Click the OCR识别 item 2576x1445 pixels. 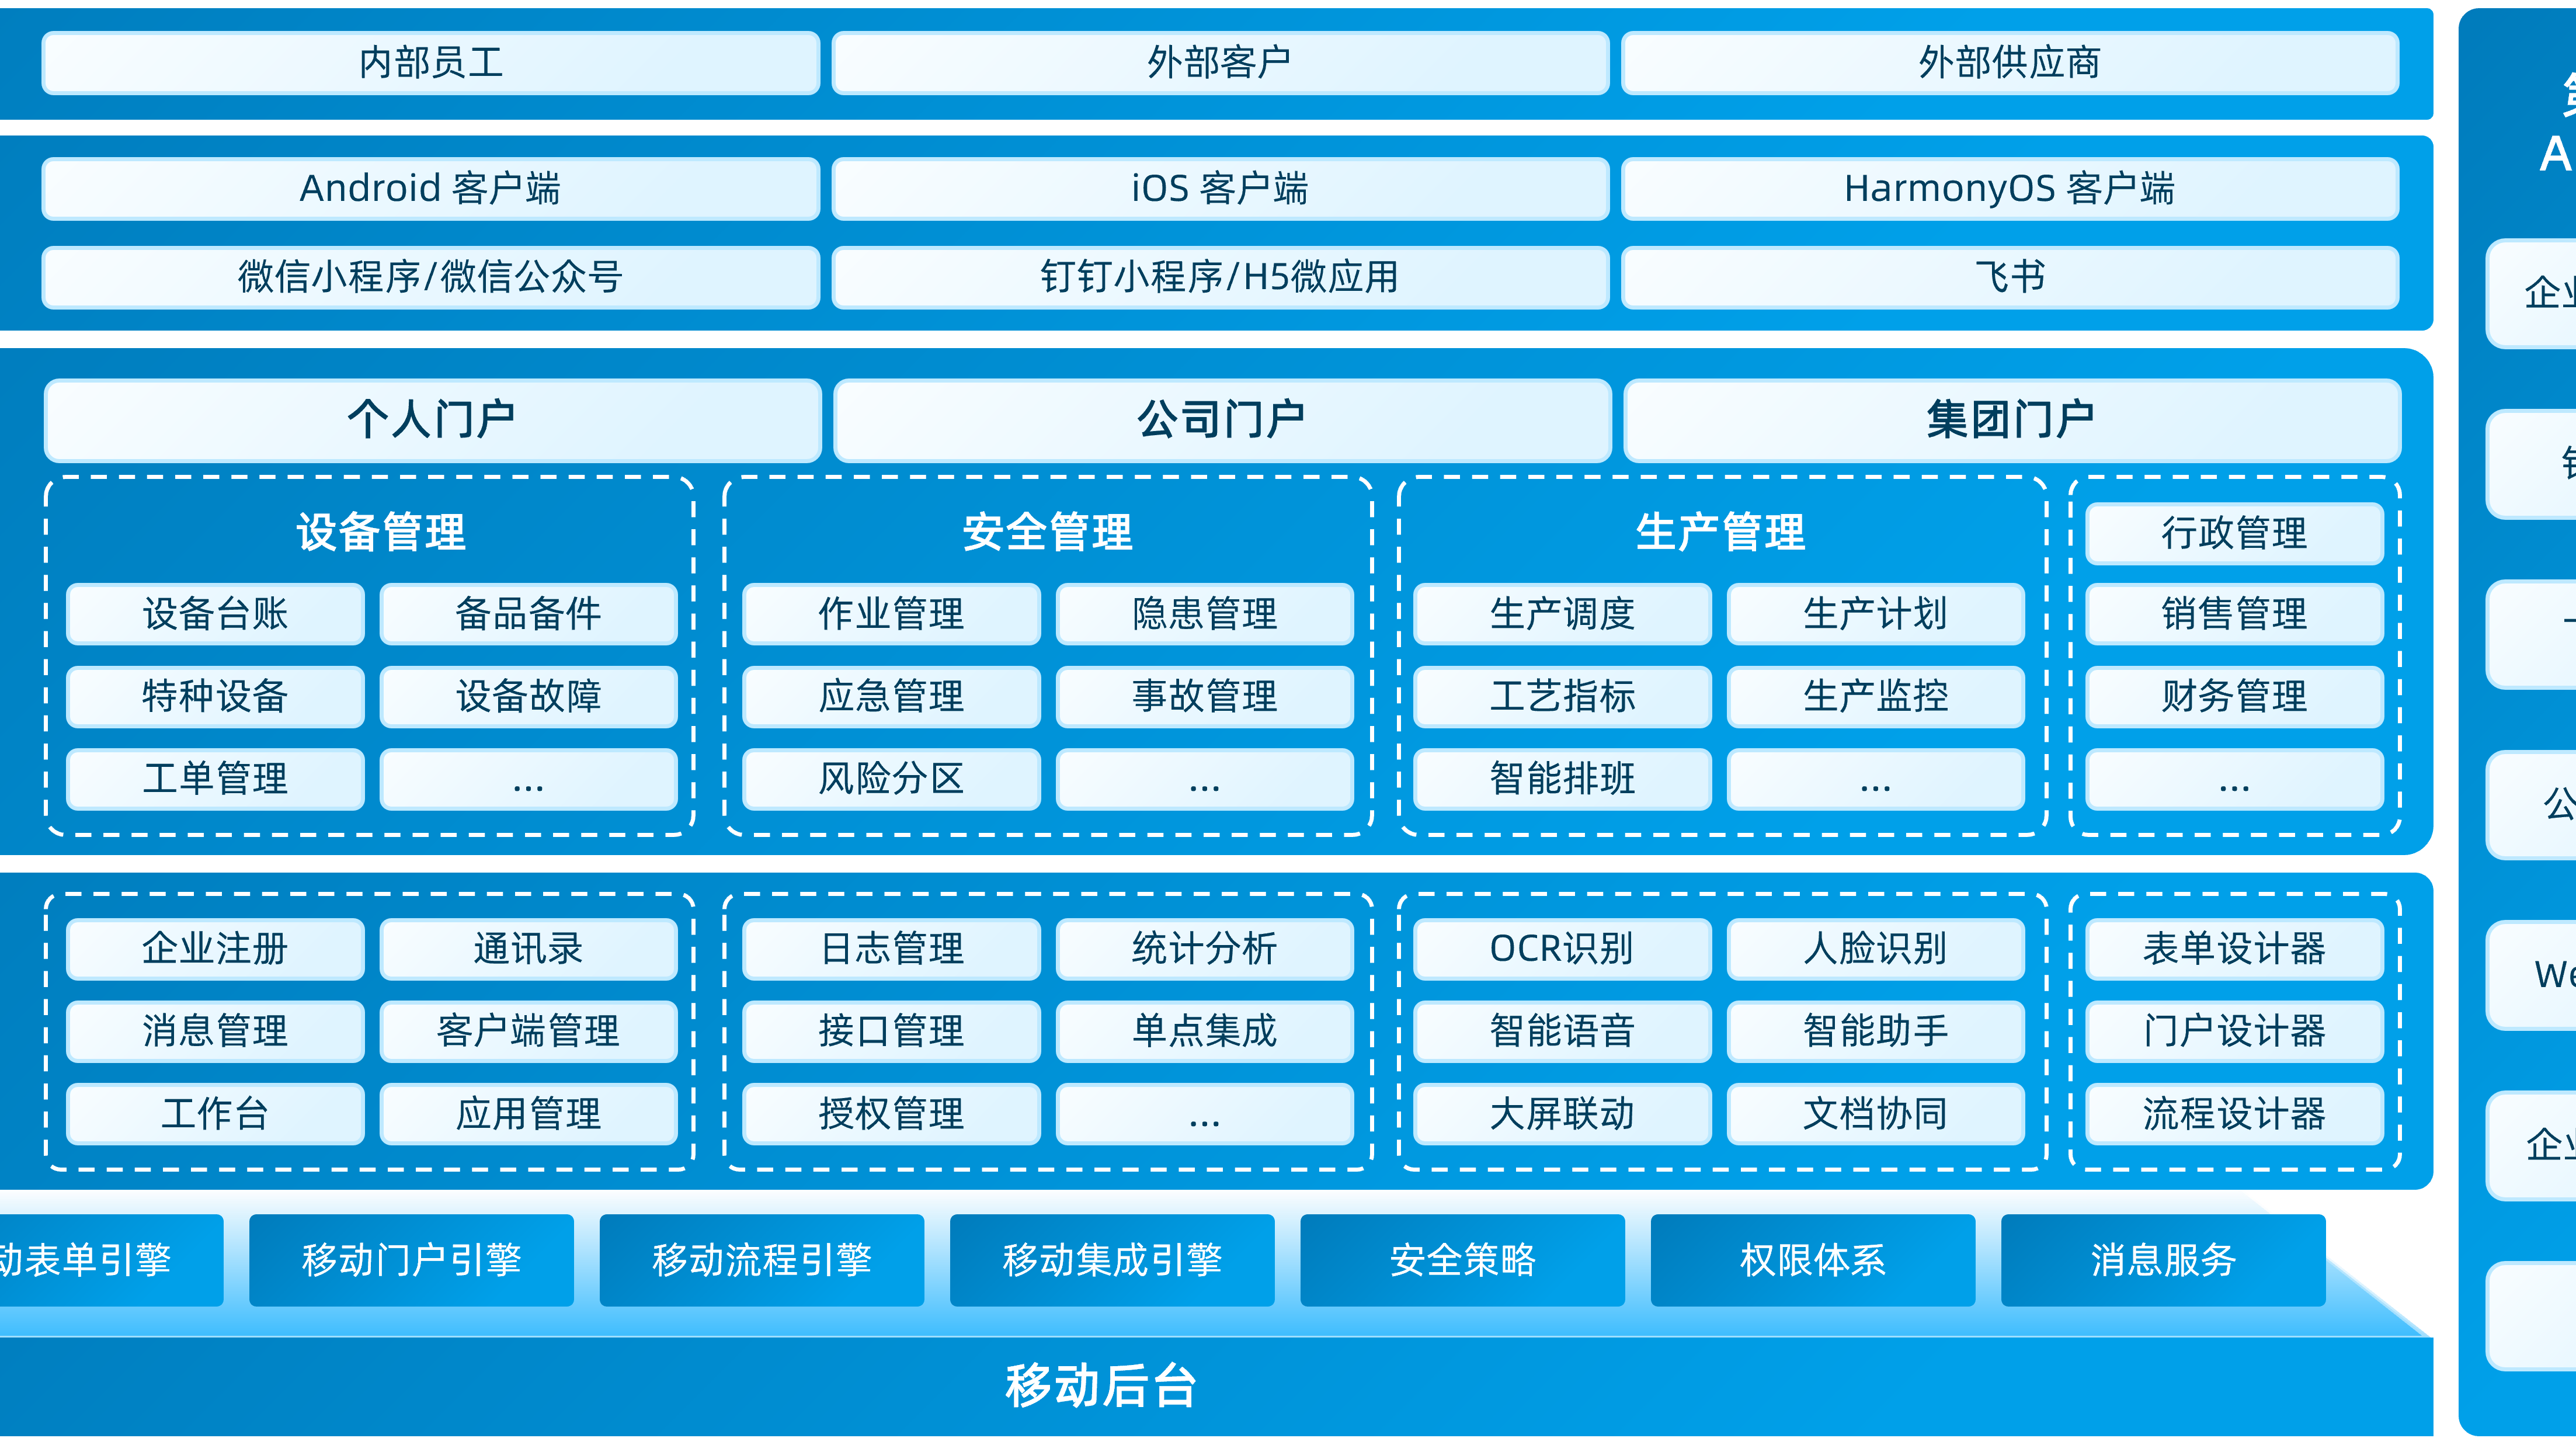tap(1562, 949)
